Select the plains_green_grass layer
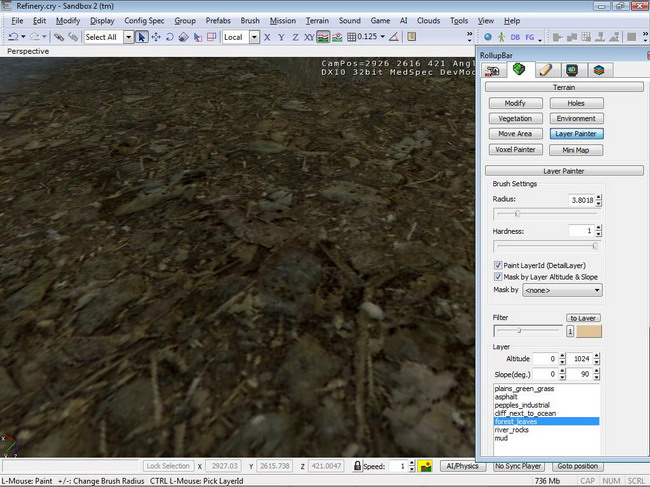The width and height of the screenshot is (650, 487). click(x=546, y=389)
